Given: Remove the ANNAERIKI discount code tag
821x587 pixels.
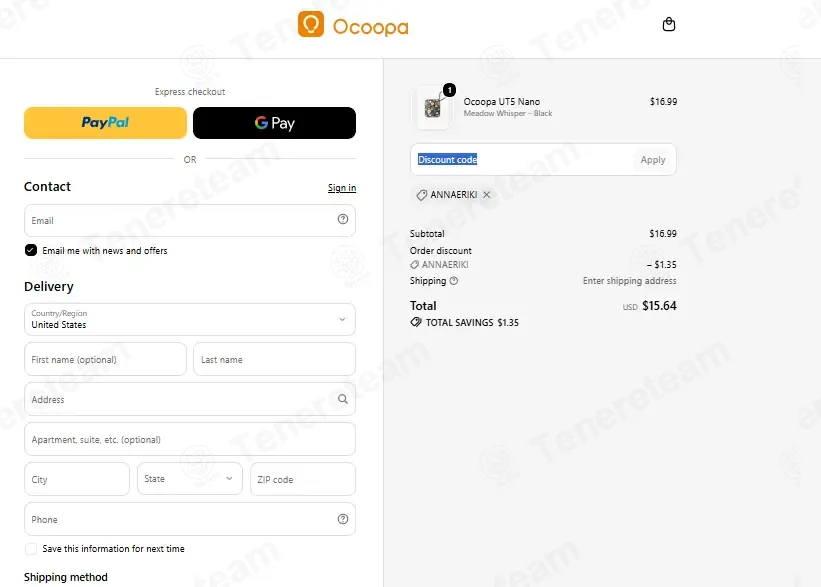Looking at the screenshot, I should click(486, 194).
